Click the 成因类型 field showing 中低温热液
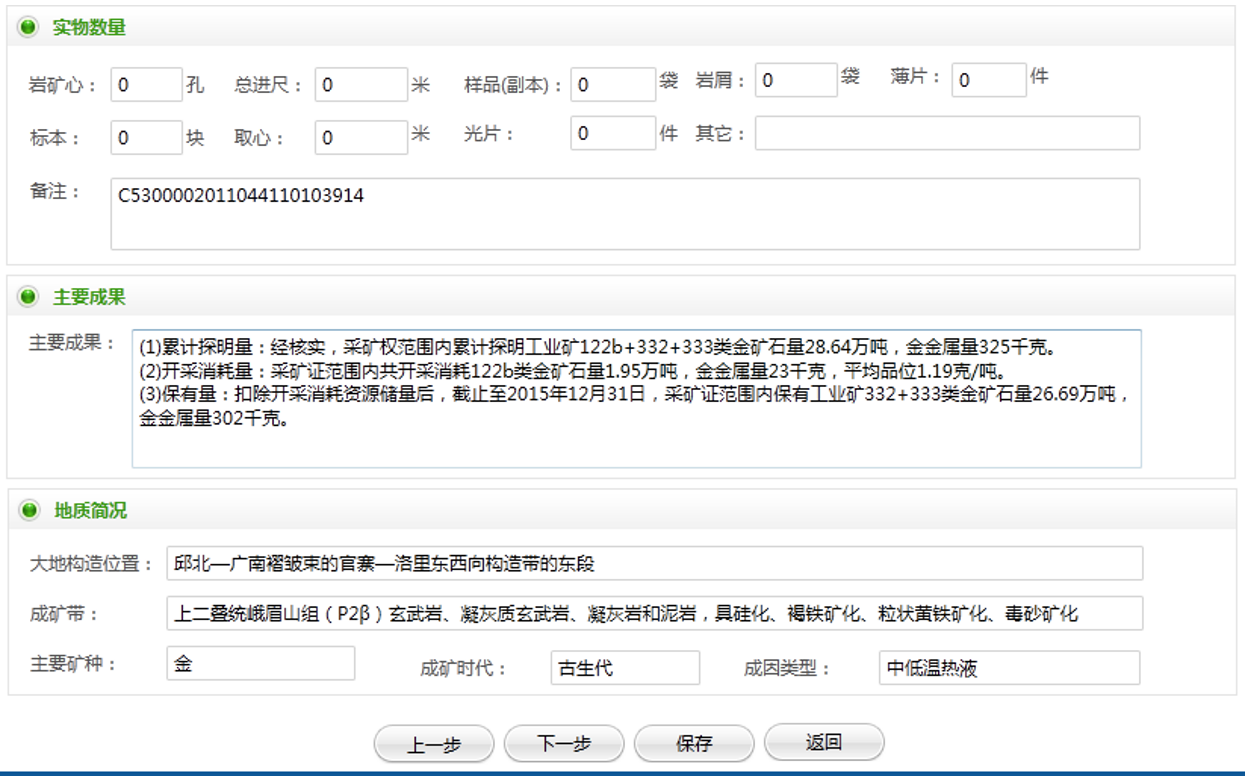The height and width of the screenshot is (784, 1246). pos(1010,668)
